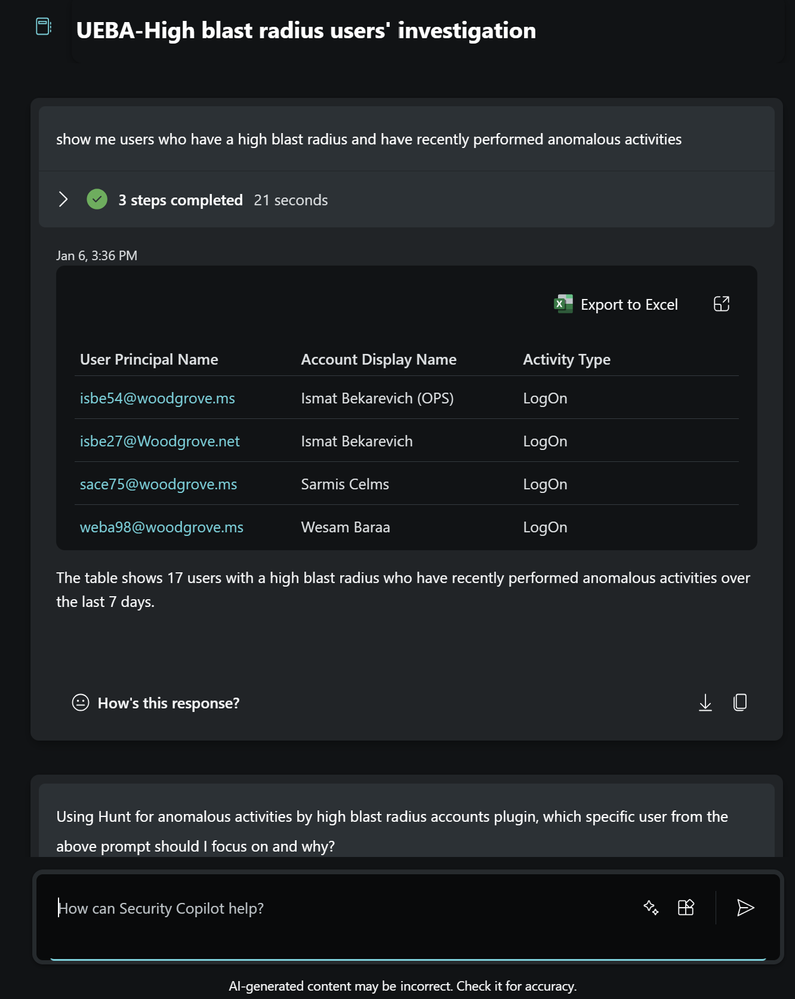Viewport: 795px width, 999px height.
Task: Click the Activity Type column header
Action: [x=566, y=360]
